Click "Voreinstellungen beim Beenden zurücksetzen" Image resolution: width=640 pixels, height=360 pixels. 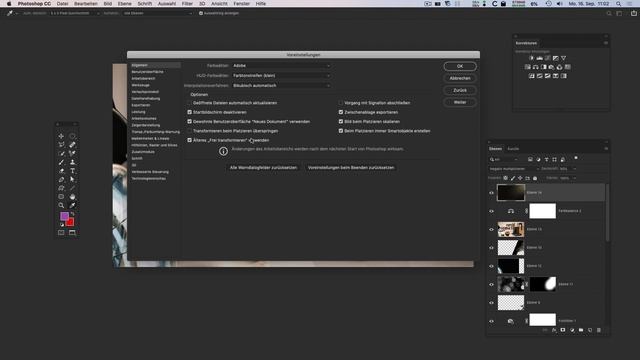[351, 167]
